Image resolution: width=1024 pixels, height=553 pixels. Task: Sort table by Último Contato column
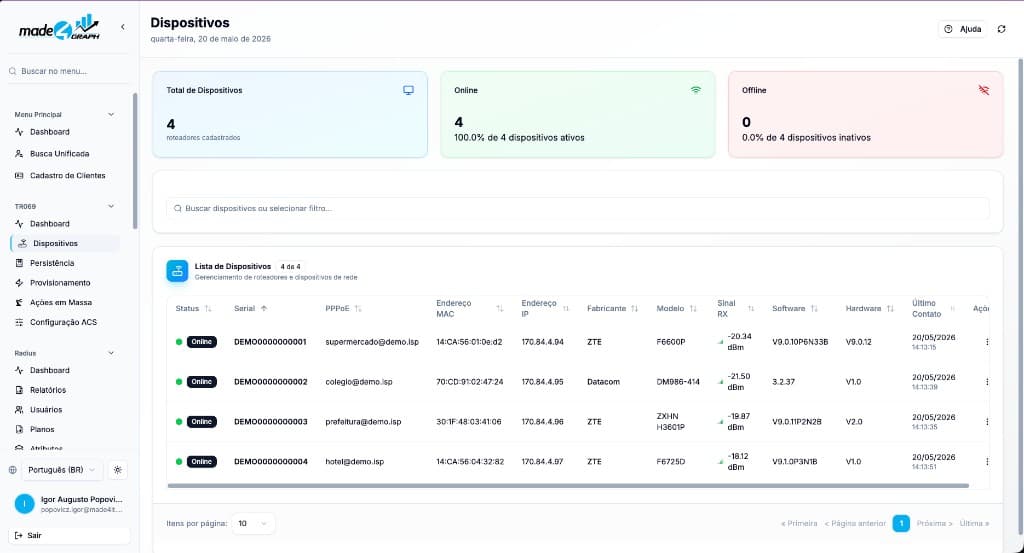934,308
